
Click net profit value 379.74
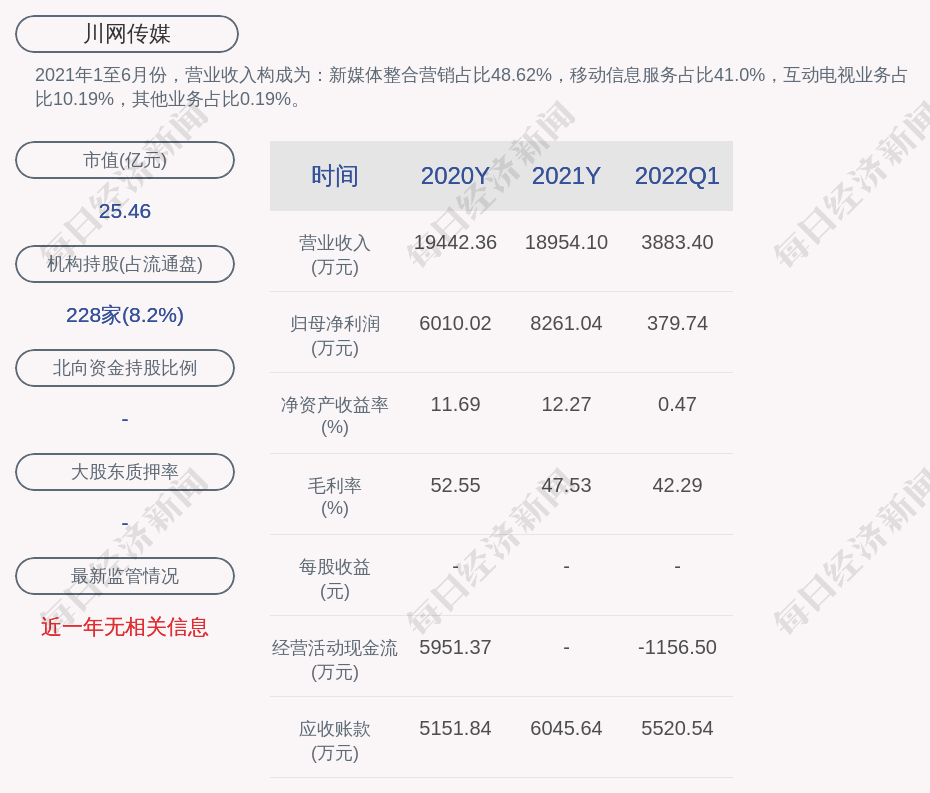677,323
